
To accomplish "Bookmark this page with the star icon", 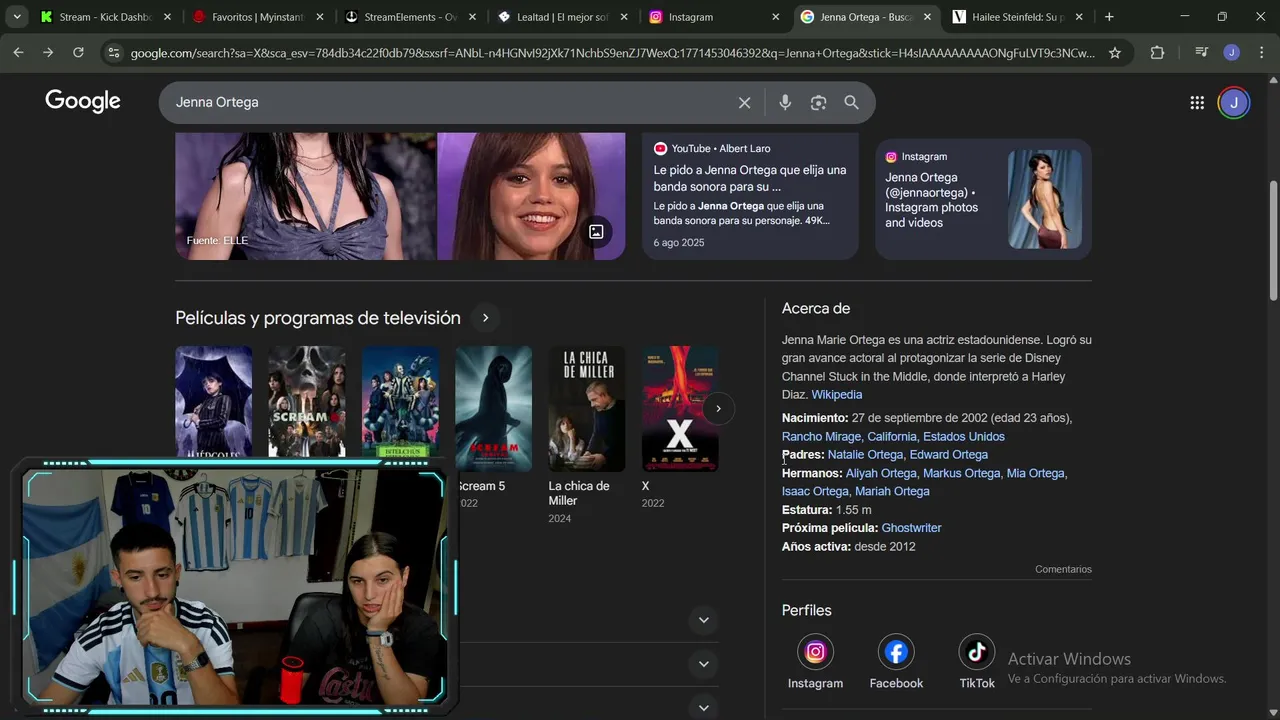I will click(1115, 53).
